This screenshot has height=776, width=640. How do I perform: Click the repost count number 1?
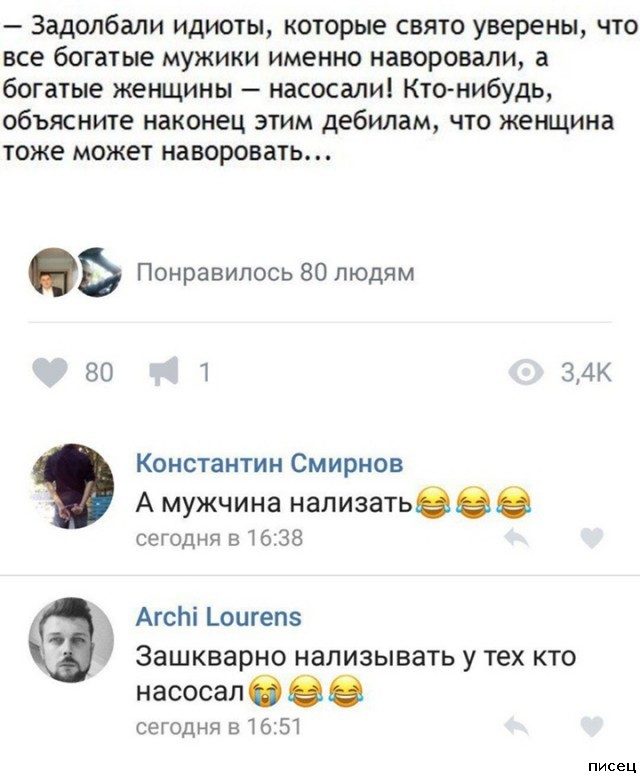204,373
